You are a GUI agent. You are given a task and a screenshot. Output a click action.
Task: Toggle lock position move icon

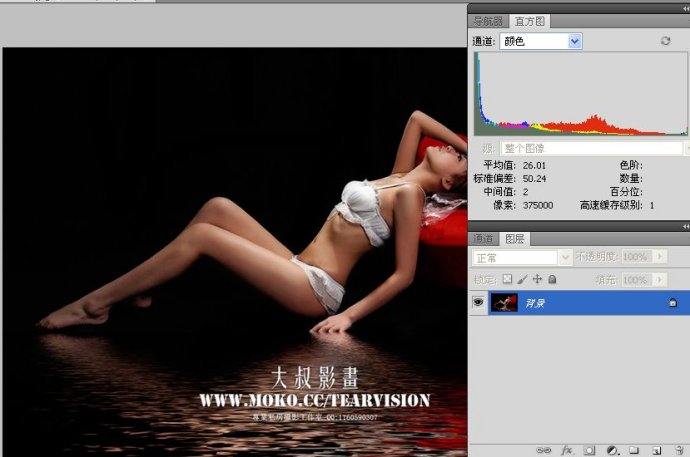coord(537,279)
